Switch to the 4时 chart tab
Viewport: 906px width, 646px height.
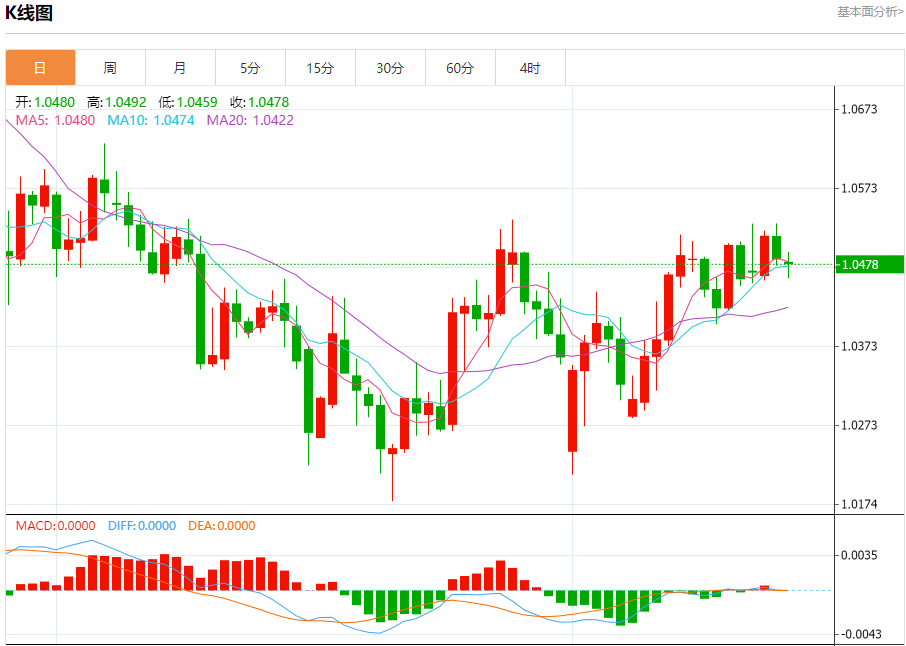coord(530,68)
